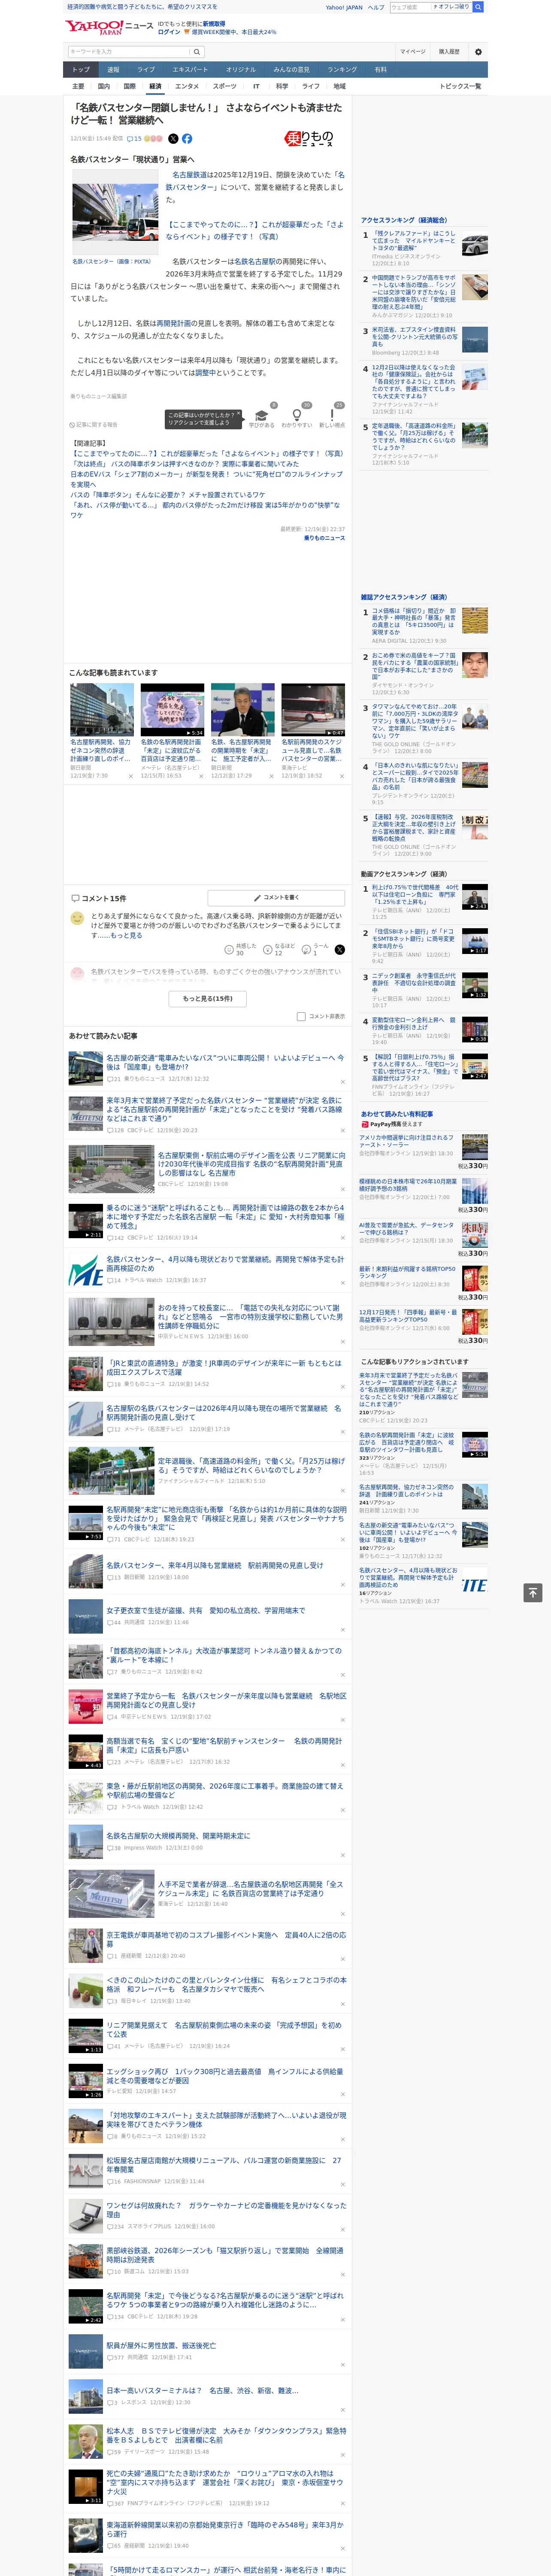
Task: Select the トップ navigation tab
Action: [81, 70]
